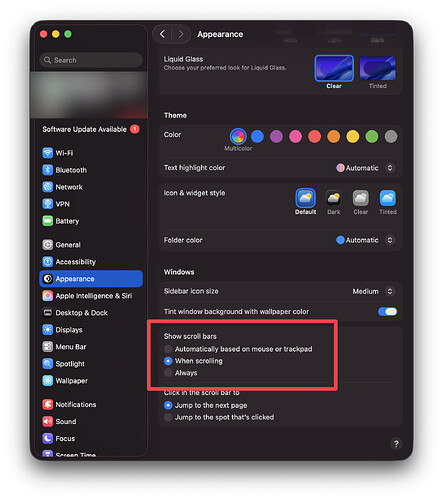
Task: Open the Network globe icon
Action: pos(47,187)
